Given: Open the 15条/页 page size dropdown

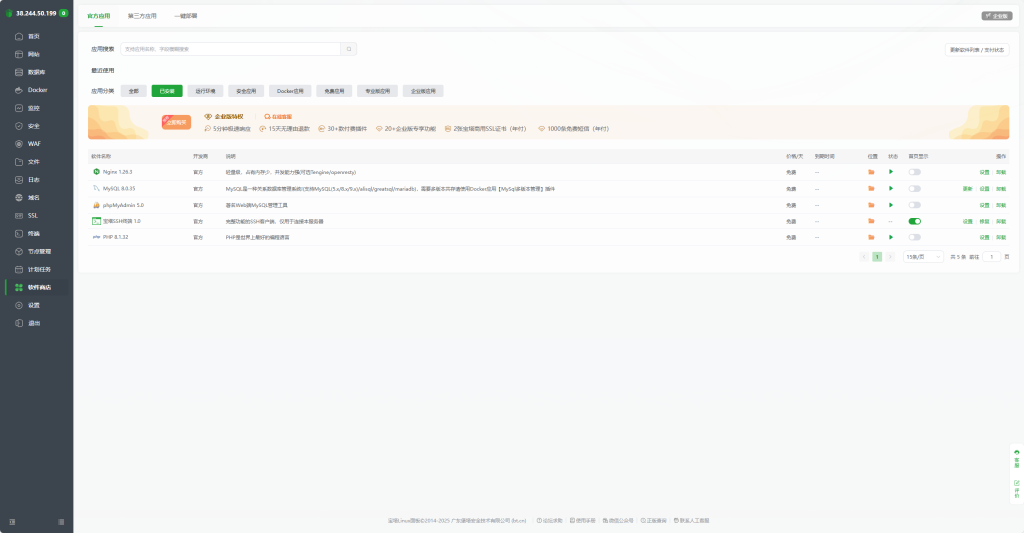Looking at the screenshot, I should pyautogui.click(x=923, y=257).
